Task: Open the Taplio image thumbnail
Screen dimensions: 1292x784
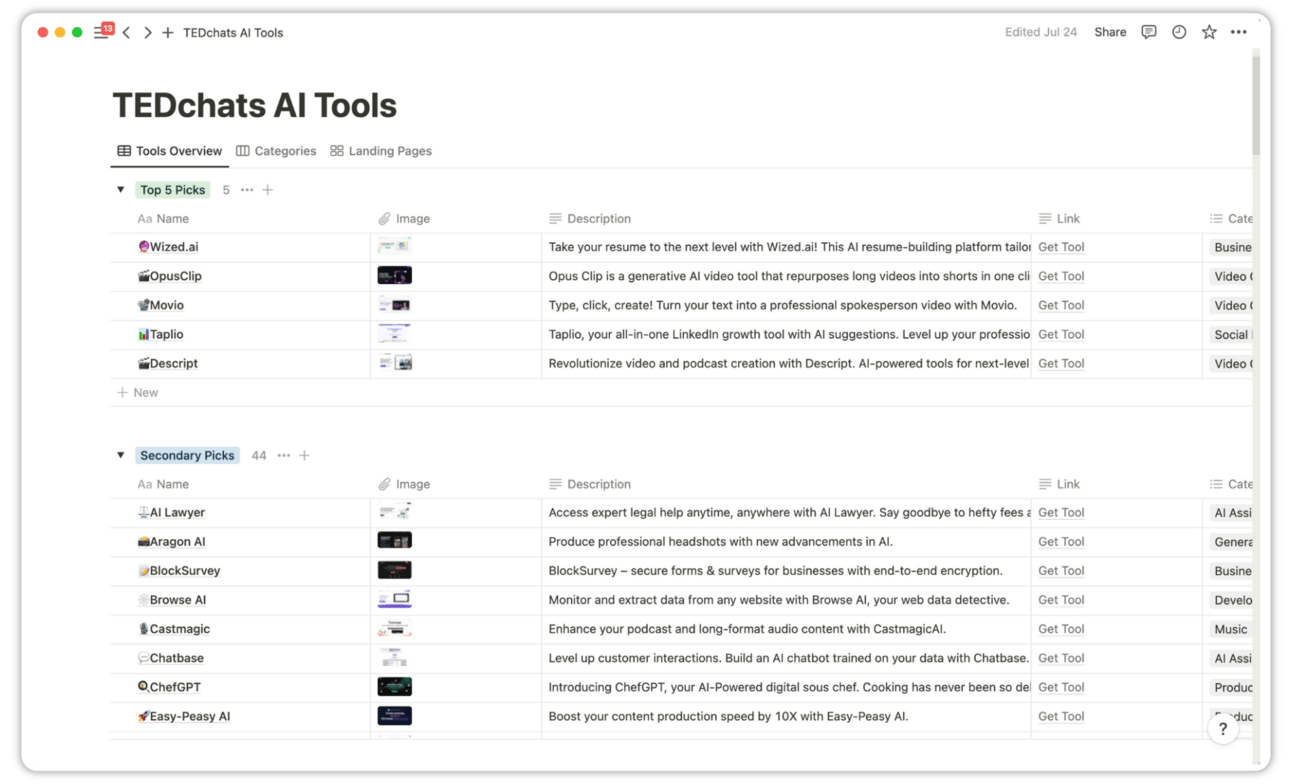Action: (x=395, y=334)
